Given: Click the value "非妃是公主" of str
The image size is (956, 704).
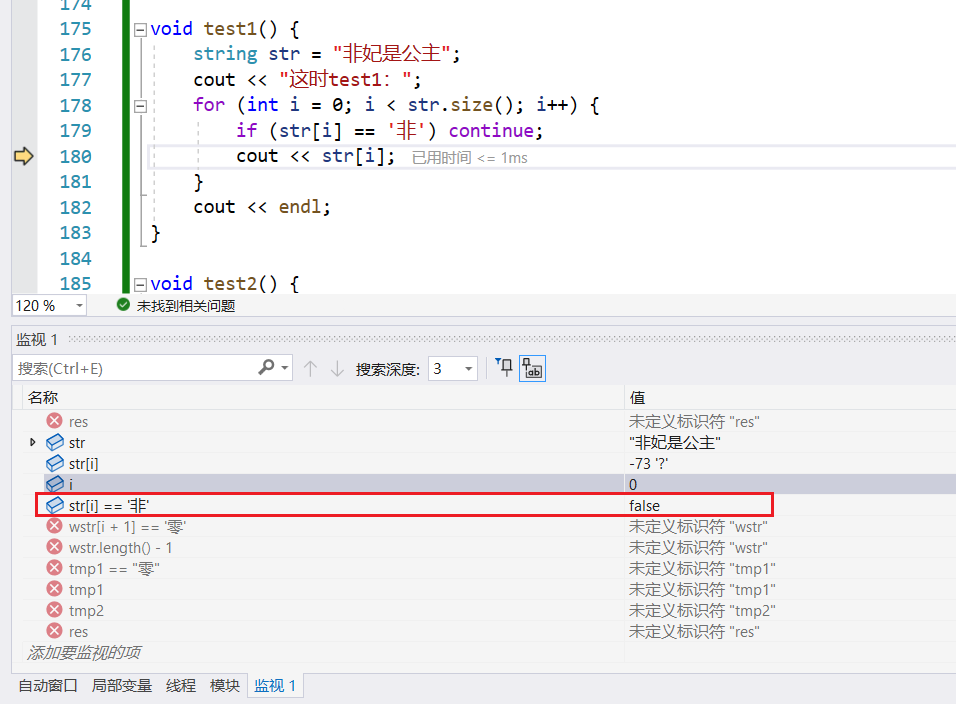Looking at the screenshot, I should pos(674,443).
